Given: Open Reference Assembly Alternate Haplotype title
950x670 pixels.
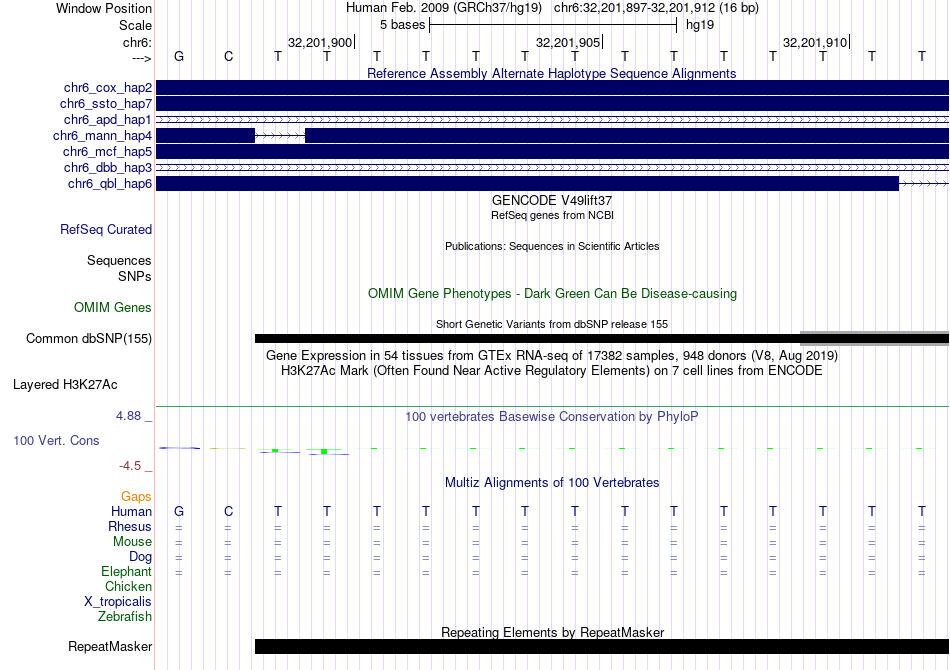Looking at the screenshot, I should point(551,74).
